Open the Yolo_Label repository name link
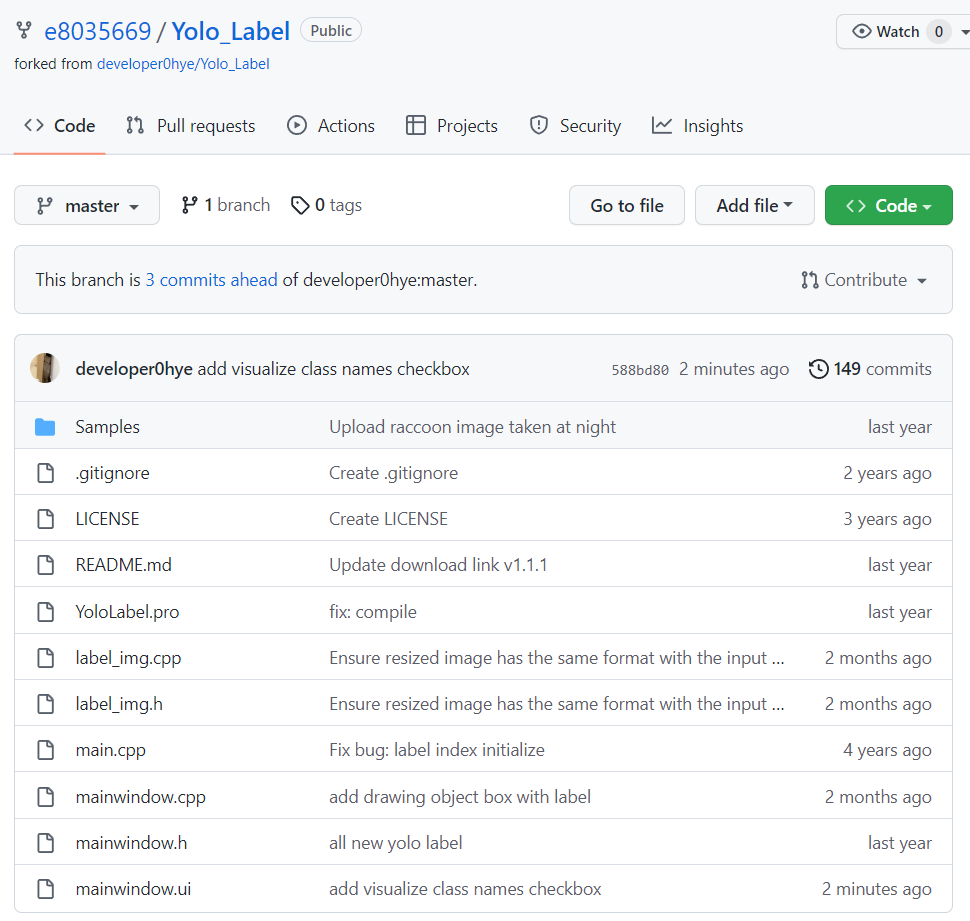This screenshot has width=970, height=921. (x=231, y=31)
